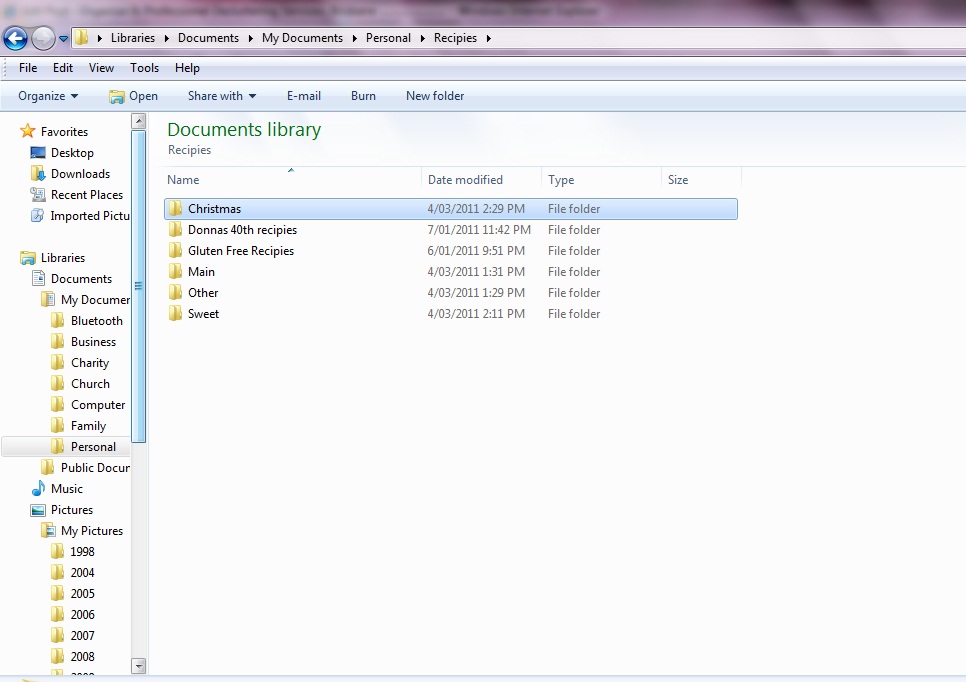Click the Burn button in toolbar
Image resolution: width=966 pixels, height=682 pixels.
coord(363,96)
